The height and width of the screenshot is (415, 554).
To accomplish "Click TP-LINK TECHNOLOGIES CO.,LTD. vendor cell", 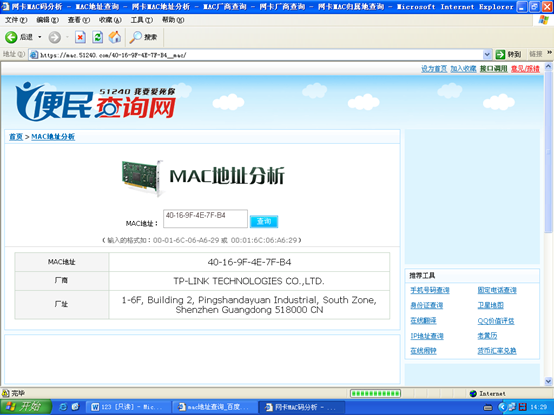I will (x=249, y=281).
